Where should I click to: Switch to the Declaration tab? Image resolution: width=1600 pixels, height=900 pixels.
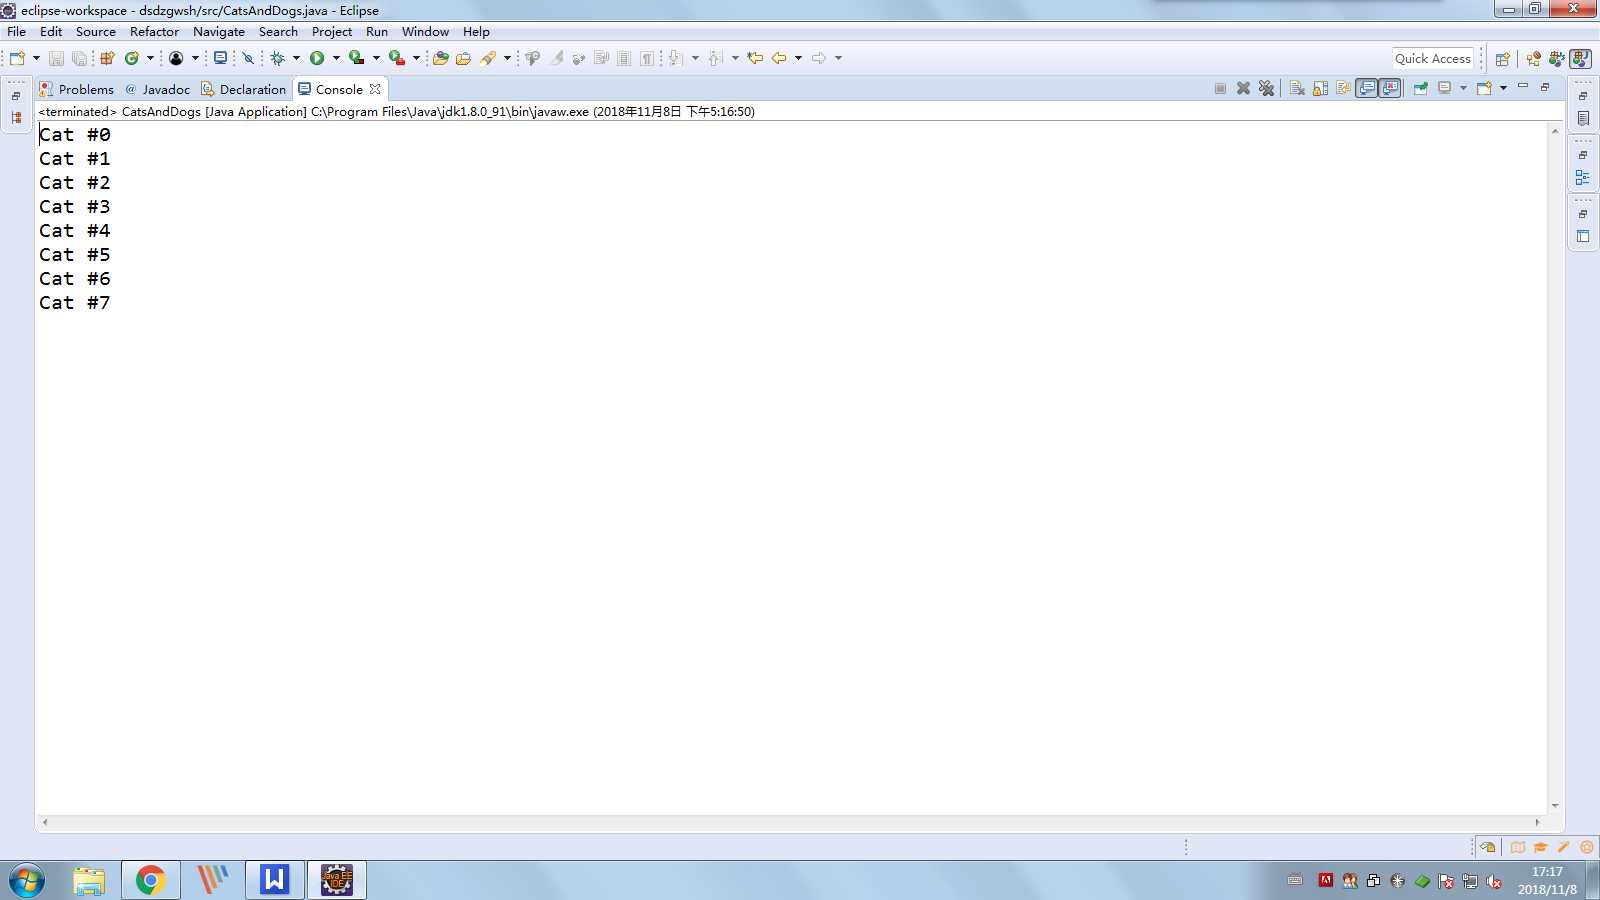244,89
